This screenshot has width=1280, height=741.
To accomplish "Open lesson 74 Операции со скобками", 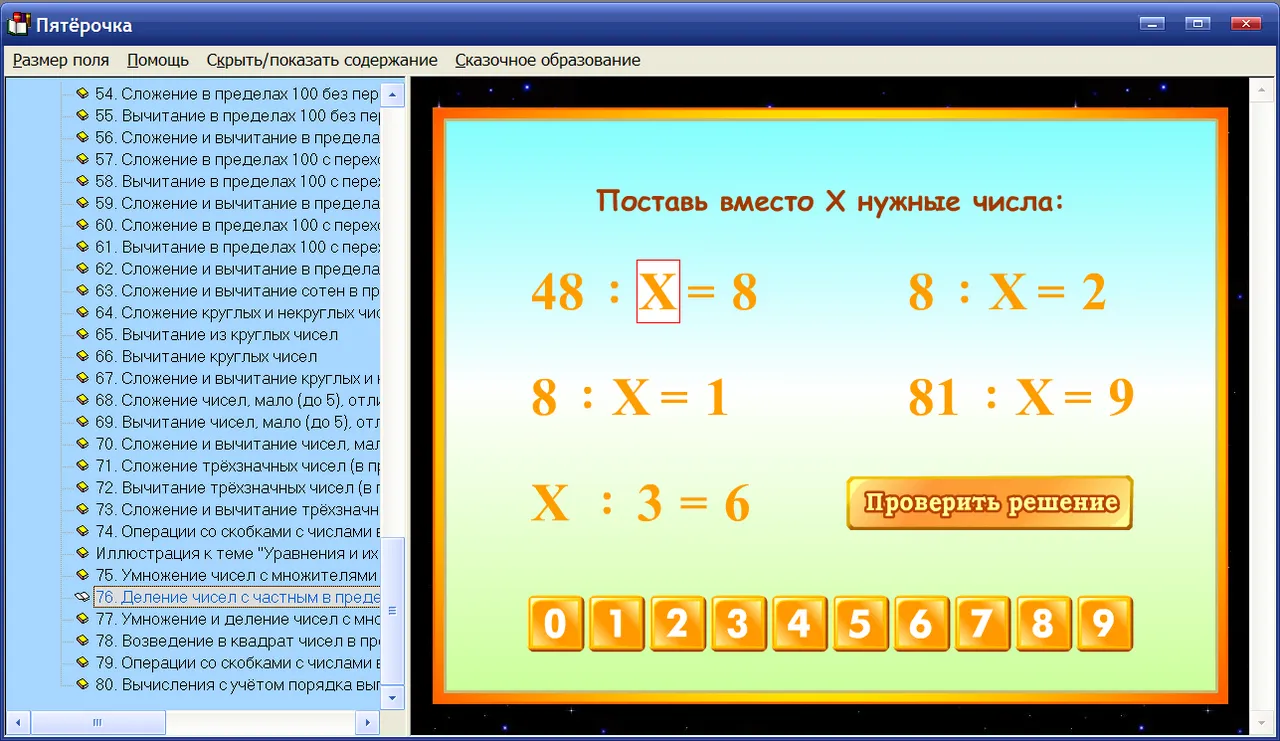I will tap(237, 531).
